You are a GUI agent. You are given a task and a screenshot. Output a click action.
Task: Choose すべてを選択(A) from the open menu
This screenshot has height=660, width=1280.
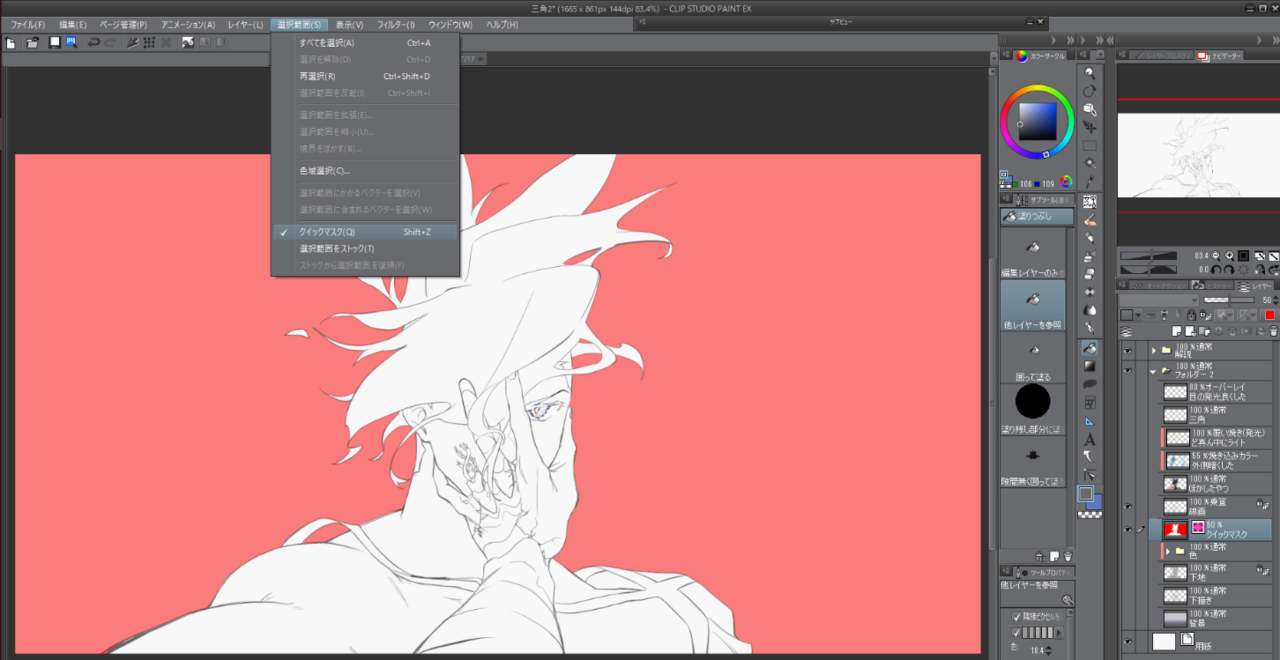point(326,43)
